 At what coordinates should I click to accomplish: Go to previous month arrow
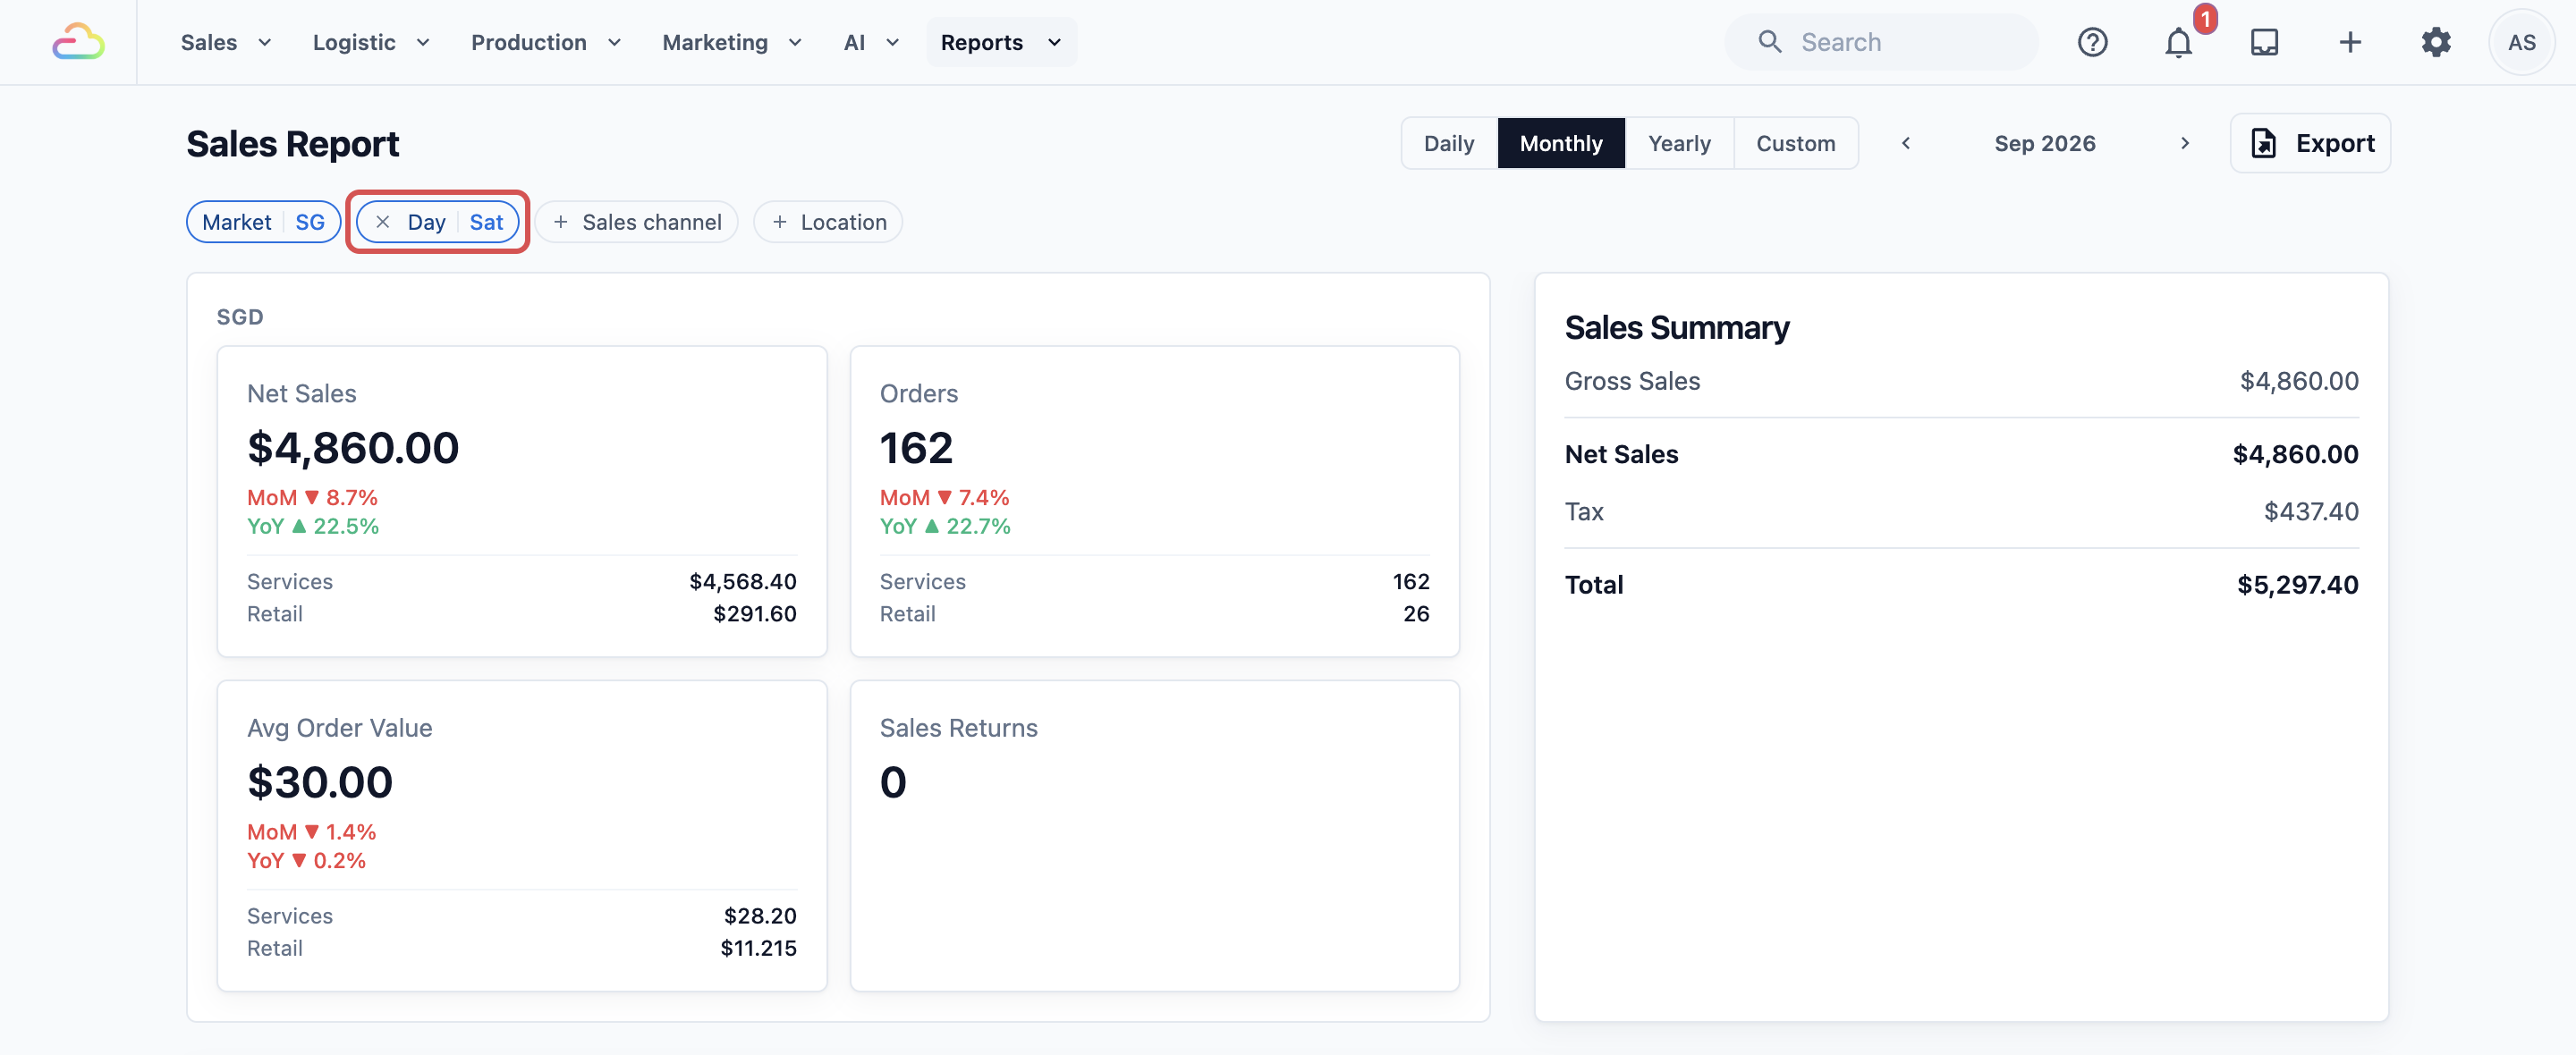tap(1906, 143)
